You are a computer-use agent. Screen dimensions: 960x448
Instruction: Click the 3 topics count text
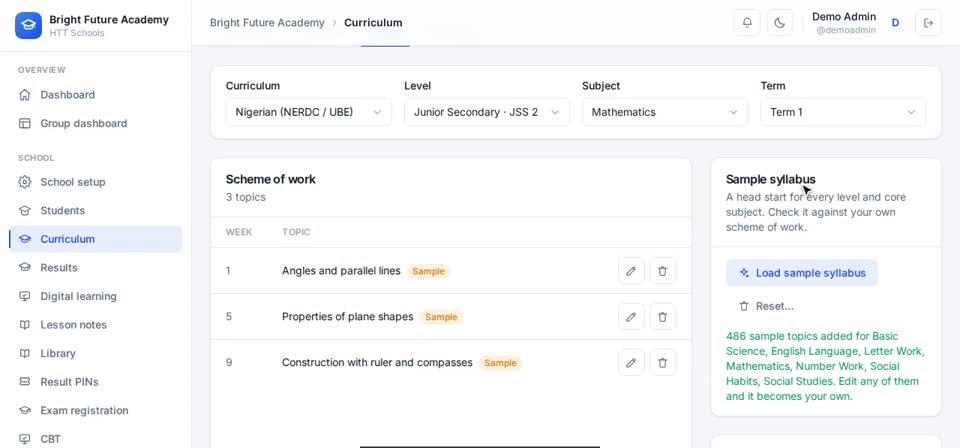coord(246,198)
